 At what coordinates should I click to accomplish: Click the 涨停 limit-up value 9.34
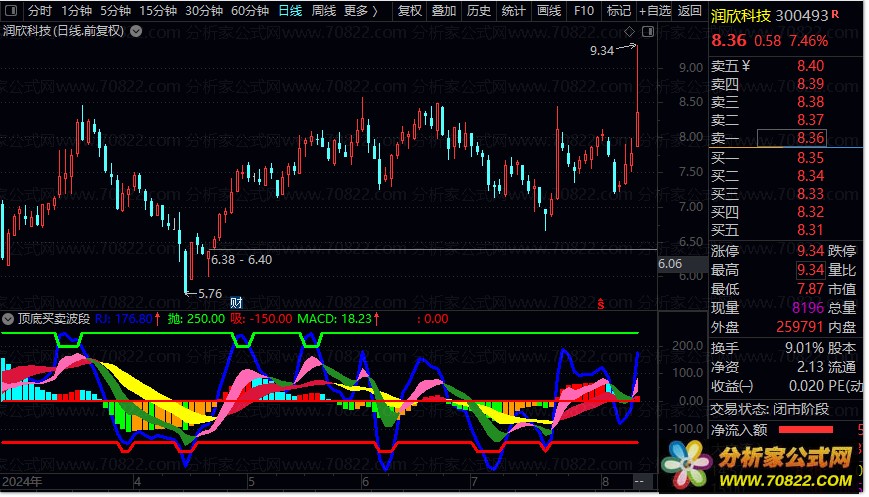811,251
